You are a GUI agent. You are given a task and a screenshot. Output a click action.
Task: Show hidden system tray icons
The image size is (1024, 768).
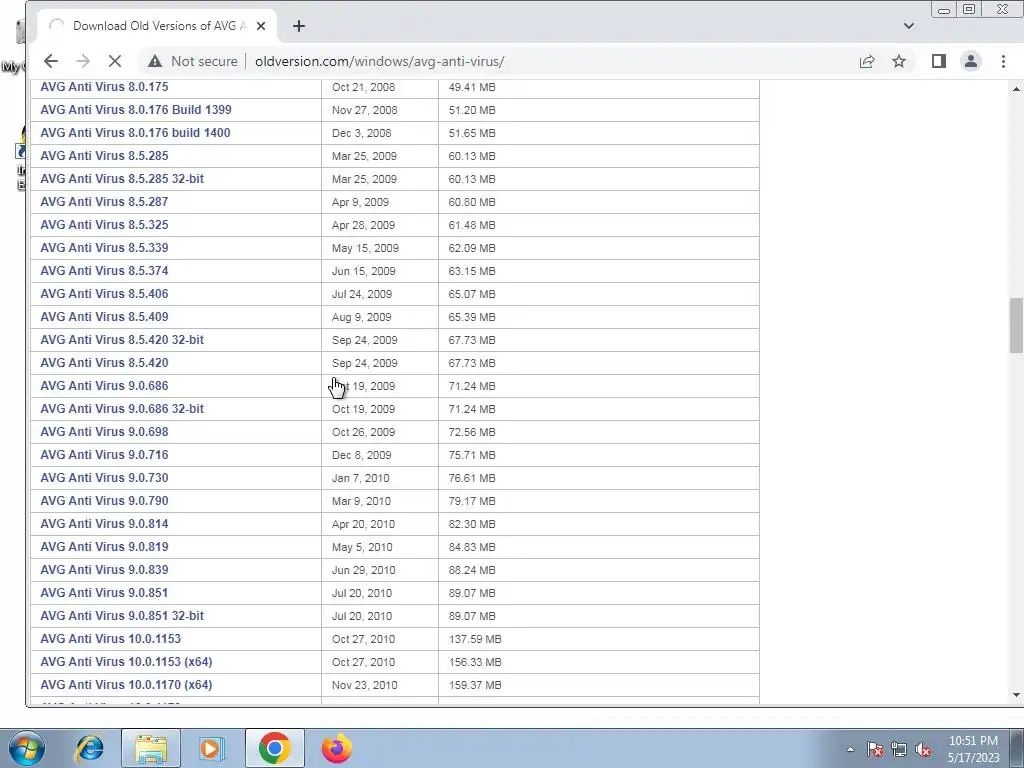click(850, 750)
